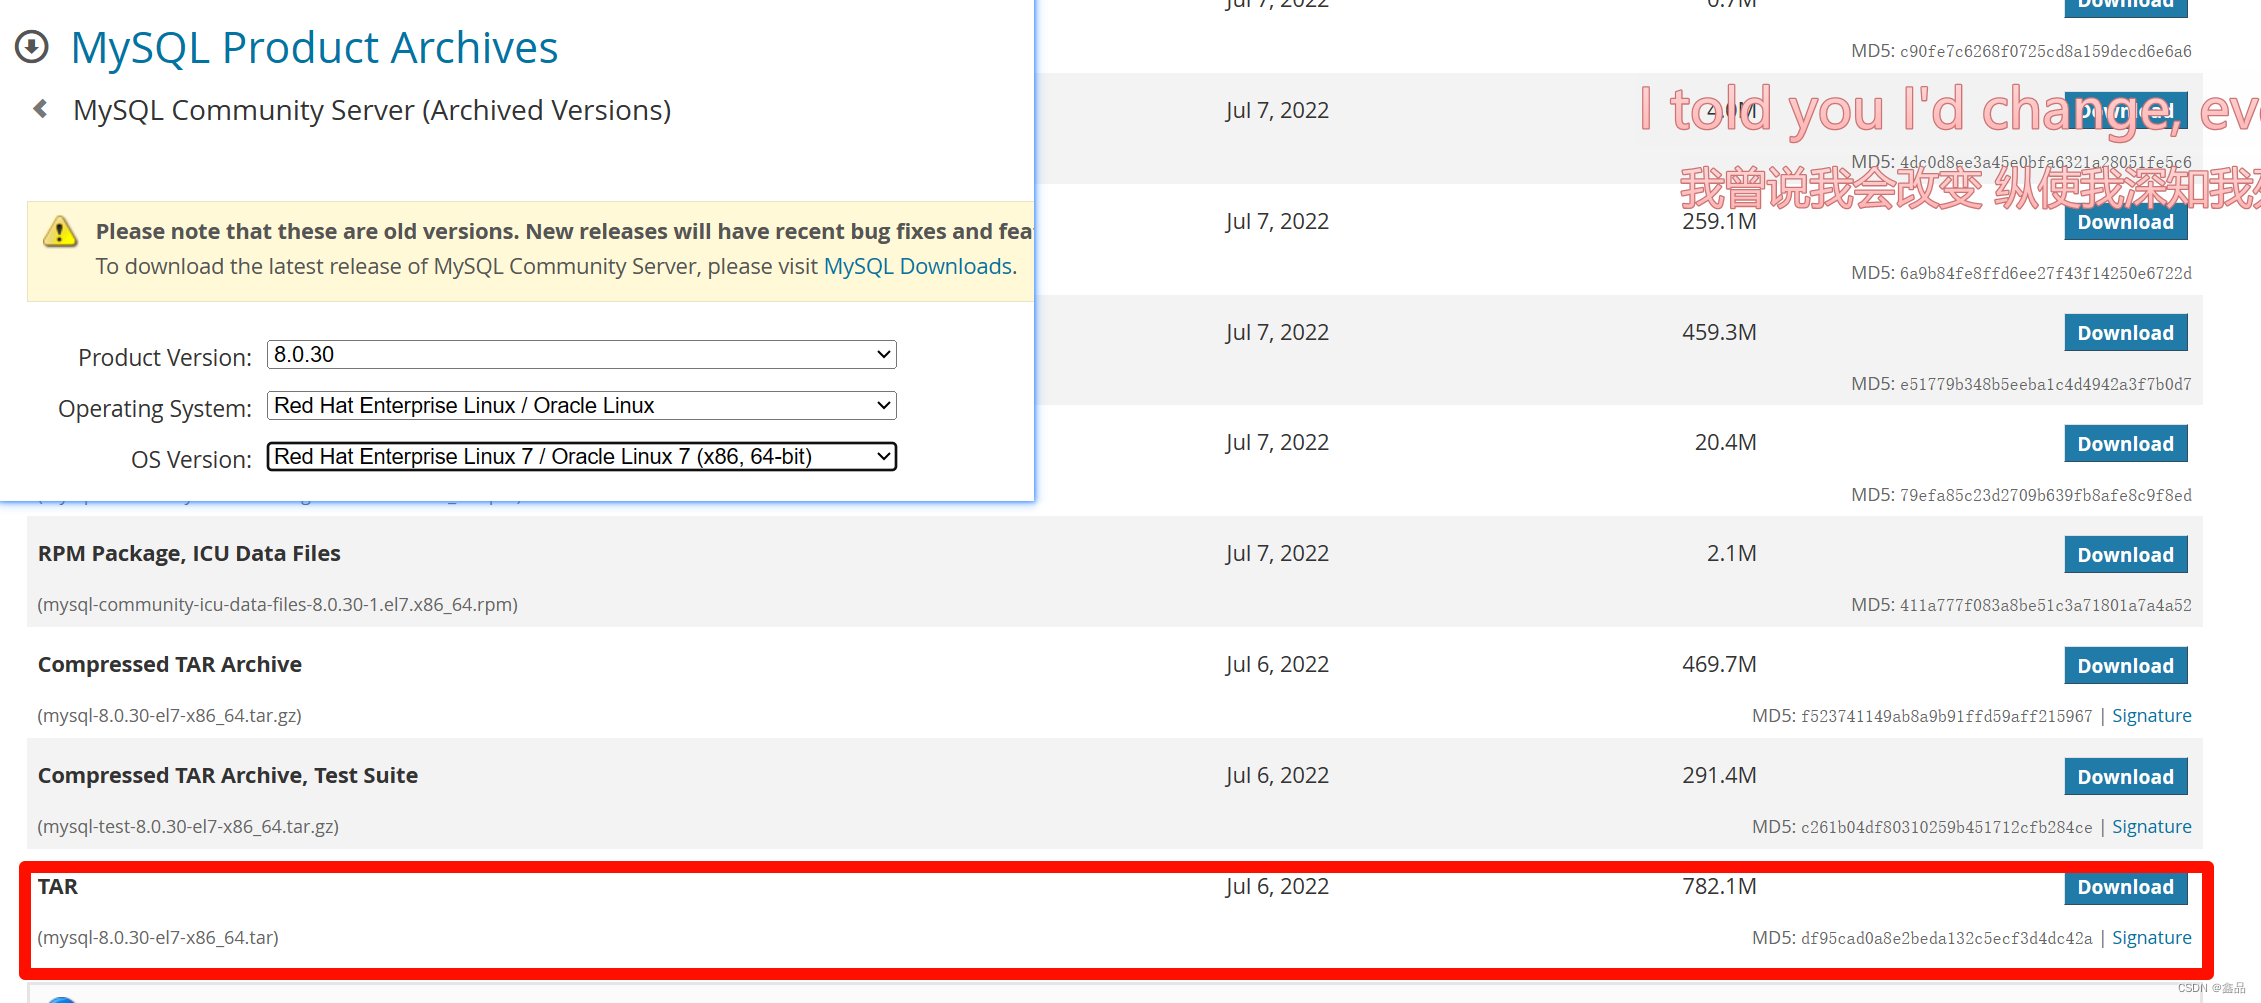Open the Operating System dropdown
This screenshot has width=2261, height=1003.
click(x=581, y=405)
